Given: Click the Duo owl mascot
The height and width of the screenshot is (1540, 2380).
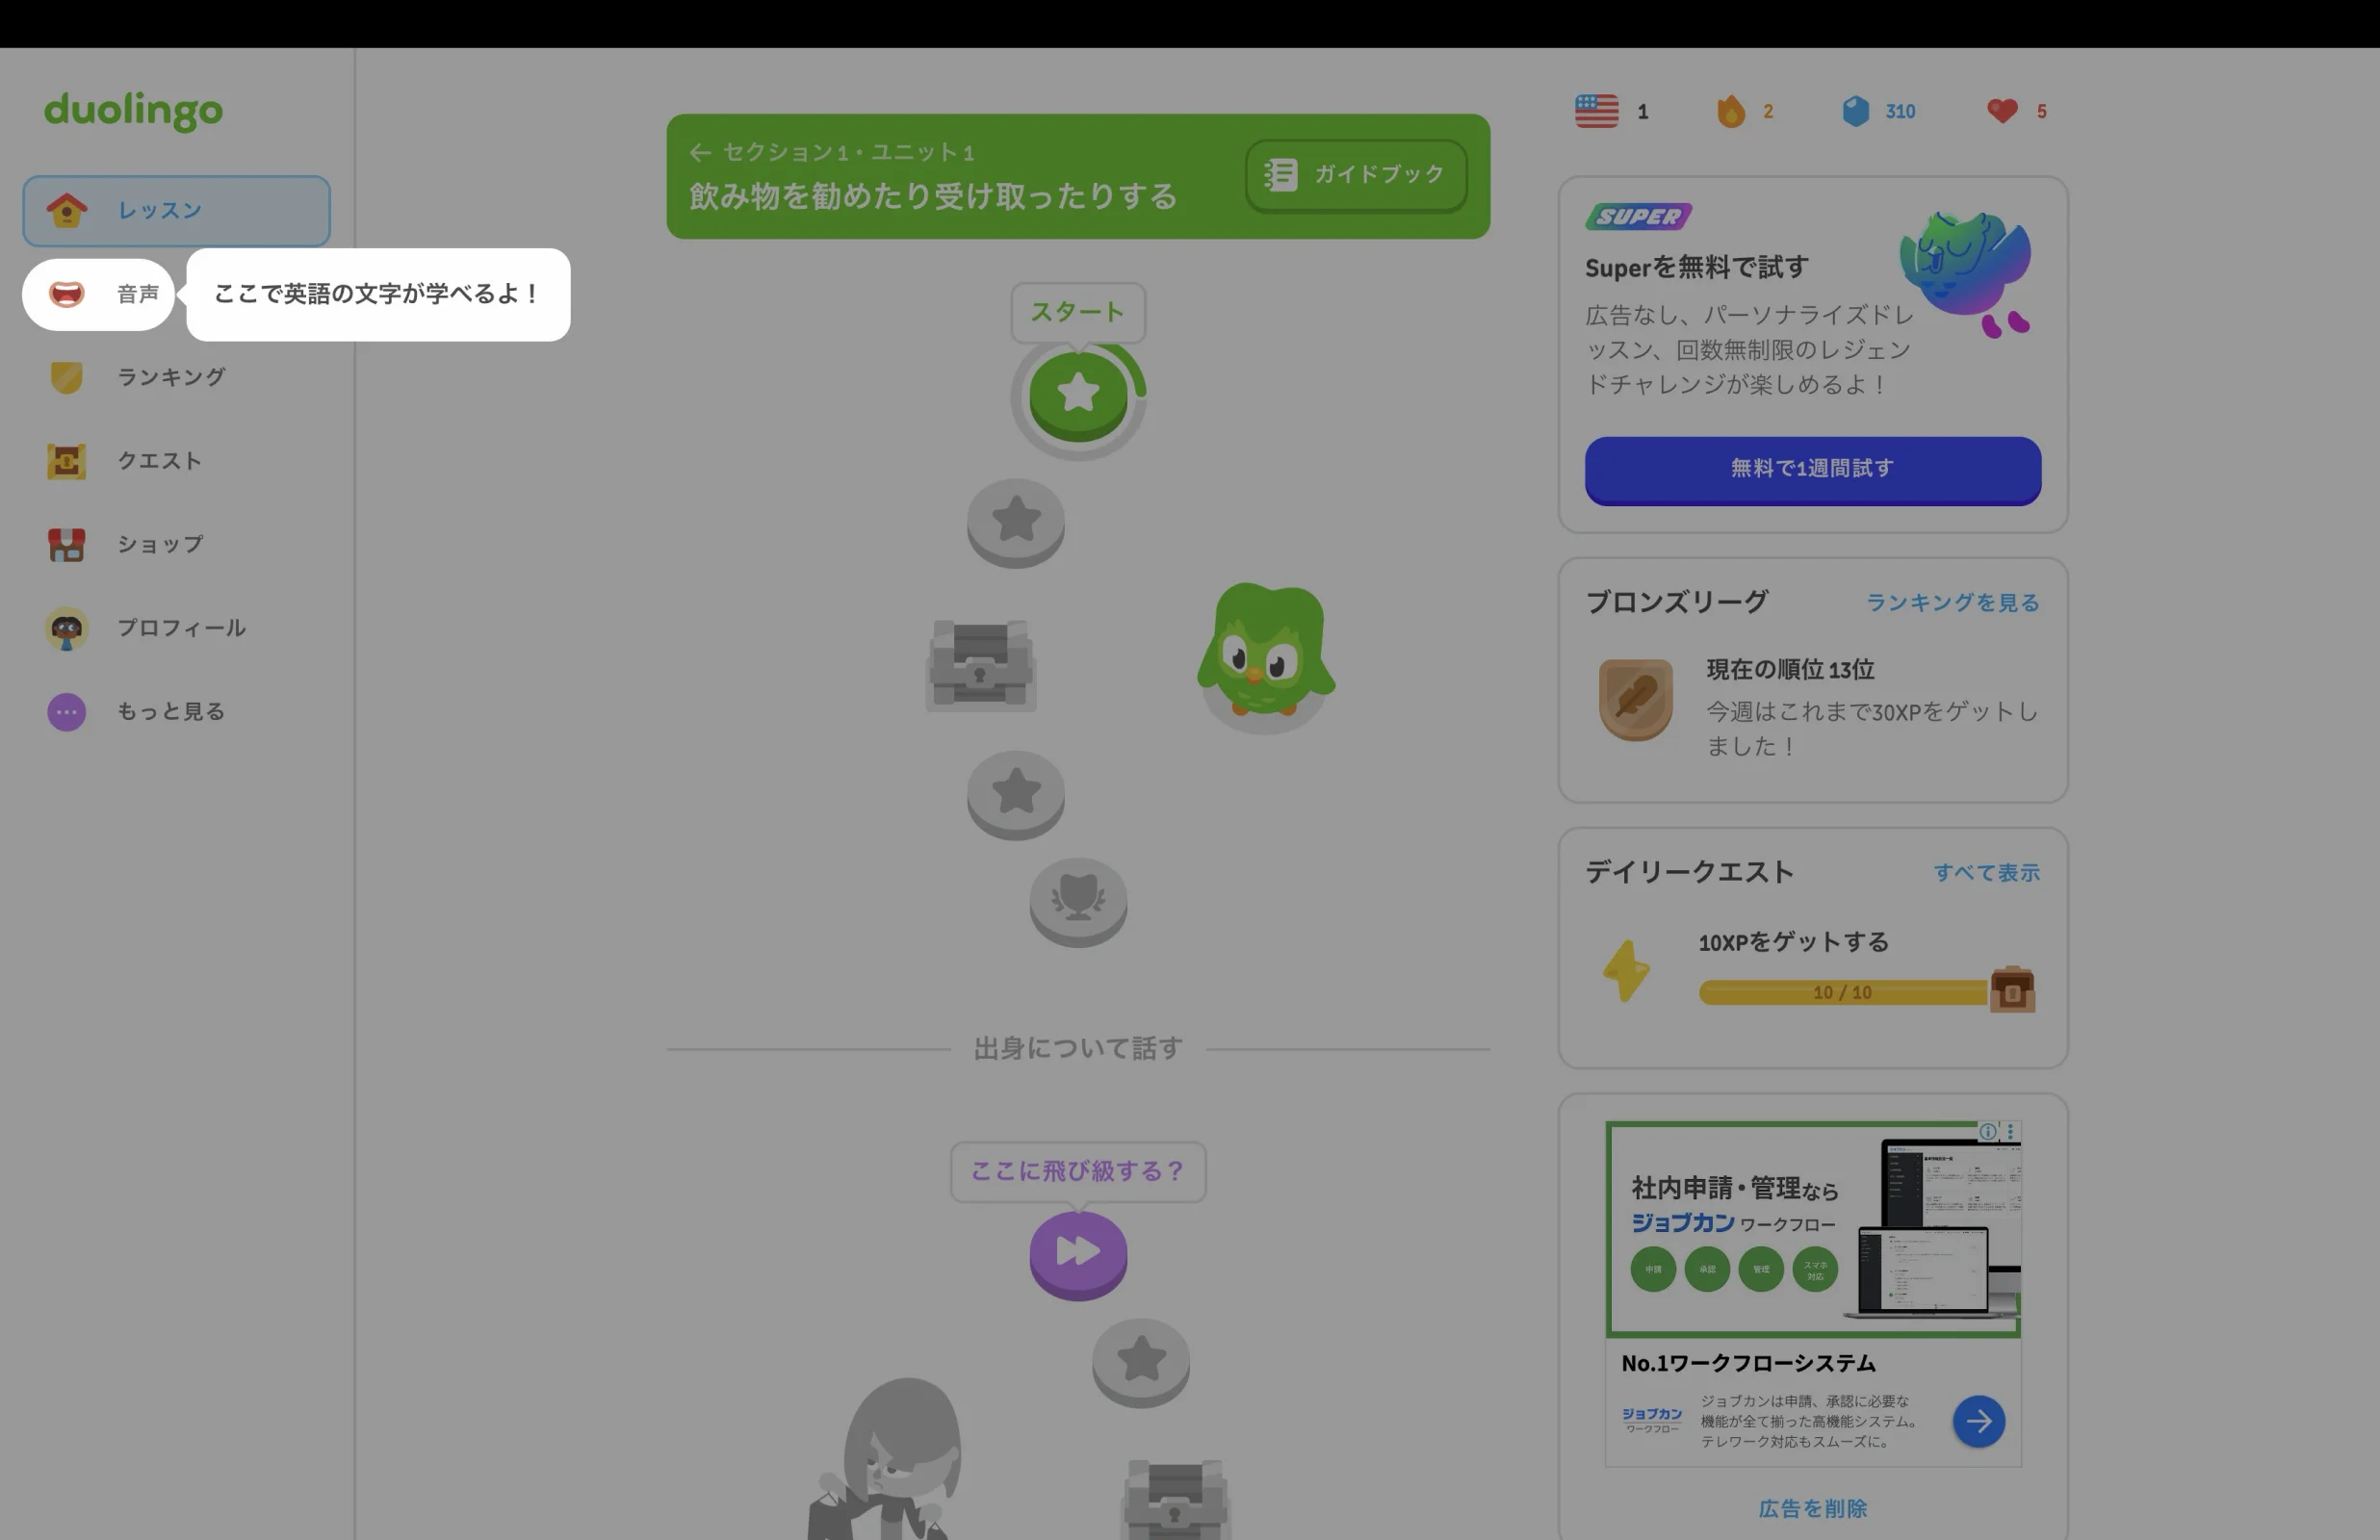Looking at the screenshot, I should pos(1265,652).
